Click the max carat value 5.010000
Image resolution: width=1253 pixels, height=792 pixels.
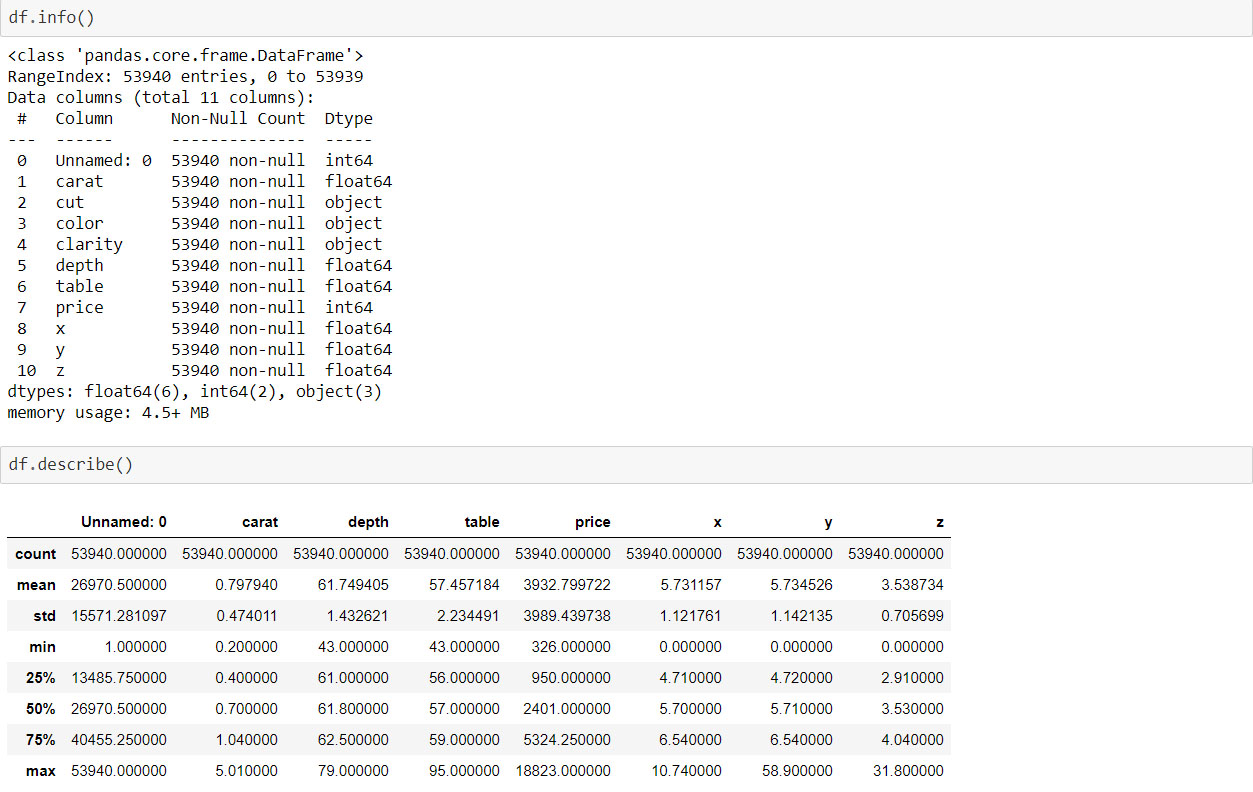246,770
